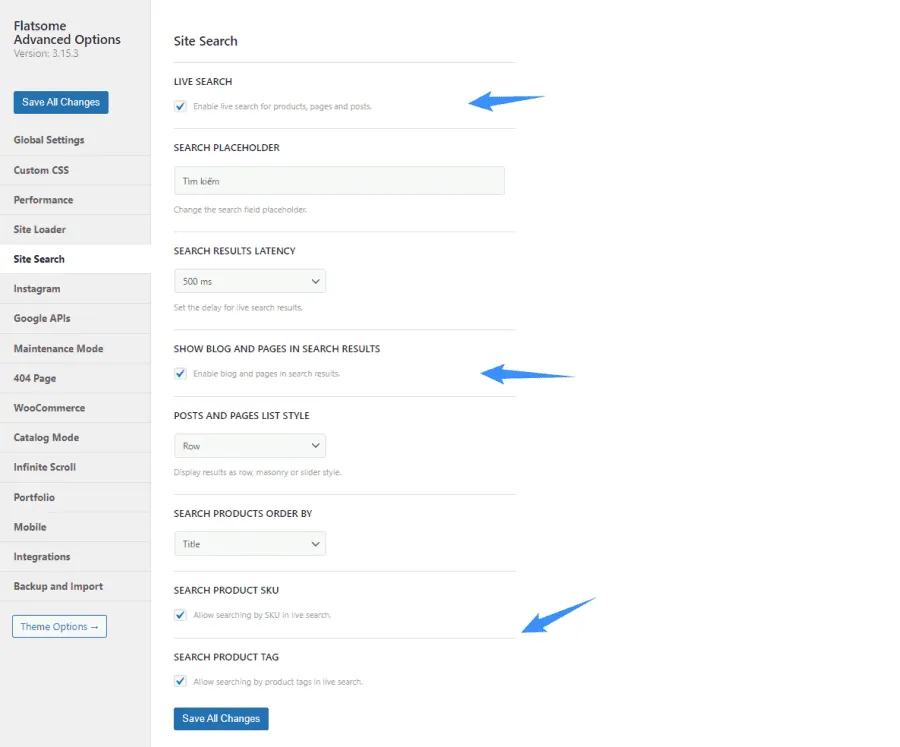The width and height of the screenshot is (900, 747).
Task: Toggle blog and pages in search results
Action: [181, 374]
